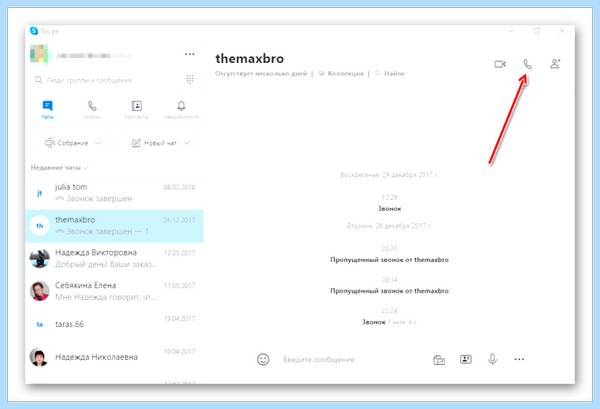Add people to the conversation
This screenshot has height=409, width=600.
pos(555,64)
